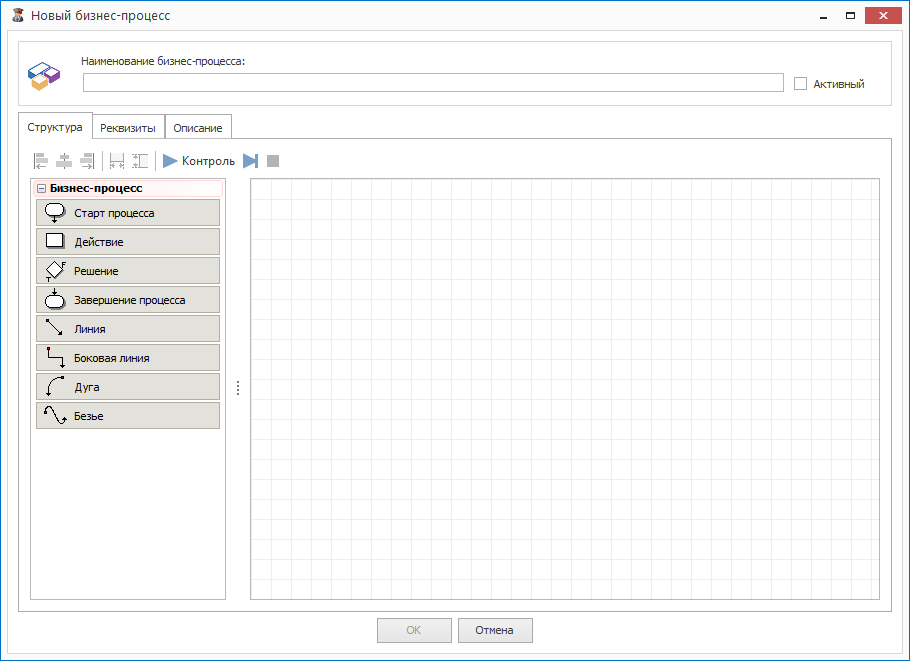Select the Действие rectangle tool
The width and height of the screenshot is (910, 661).
point(128,241)
